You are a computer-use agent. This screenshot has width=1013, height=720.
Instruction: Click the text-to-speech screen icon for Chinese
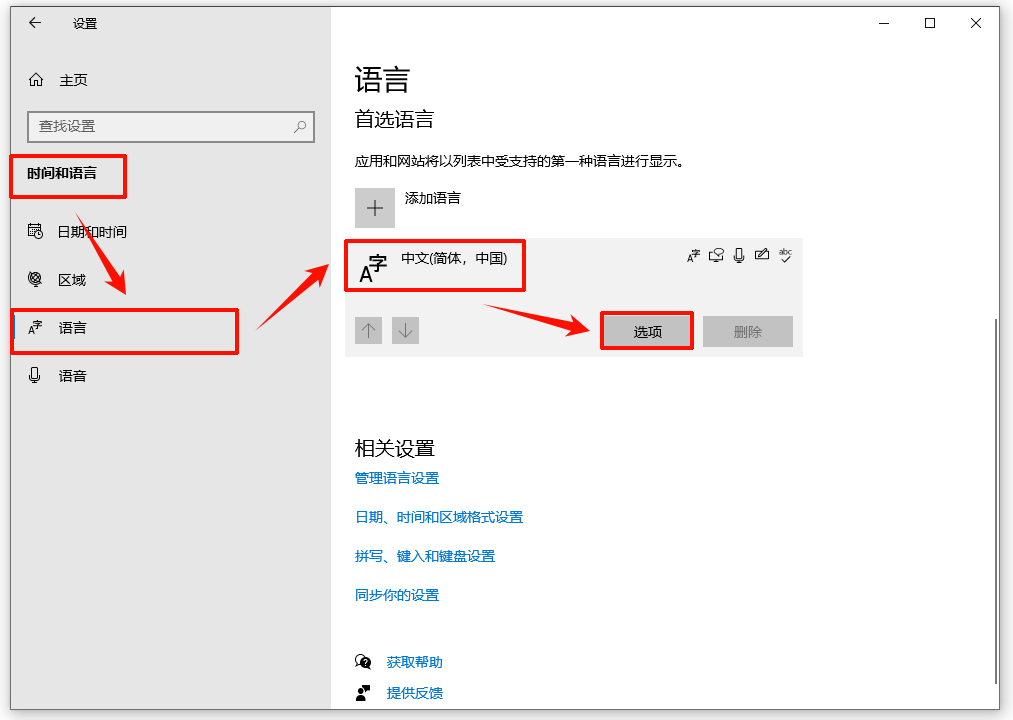click(x=716, y=255)
